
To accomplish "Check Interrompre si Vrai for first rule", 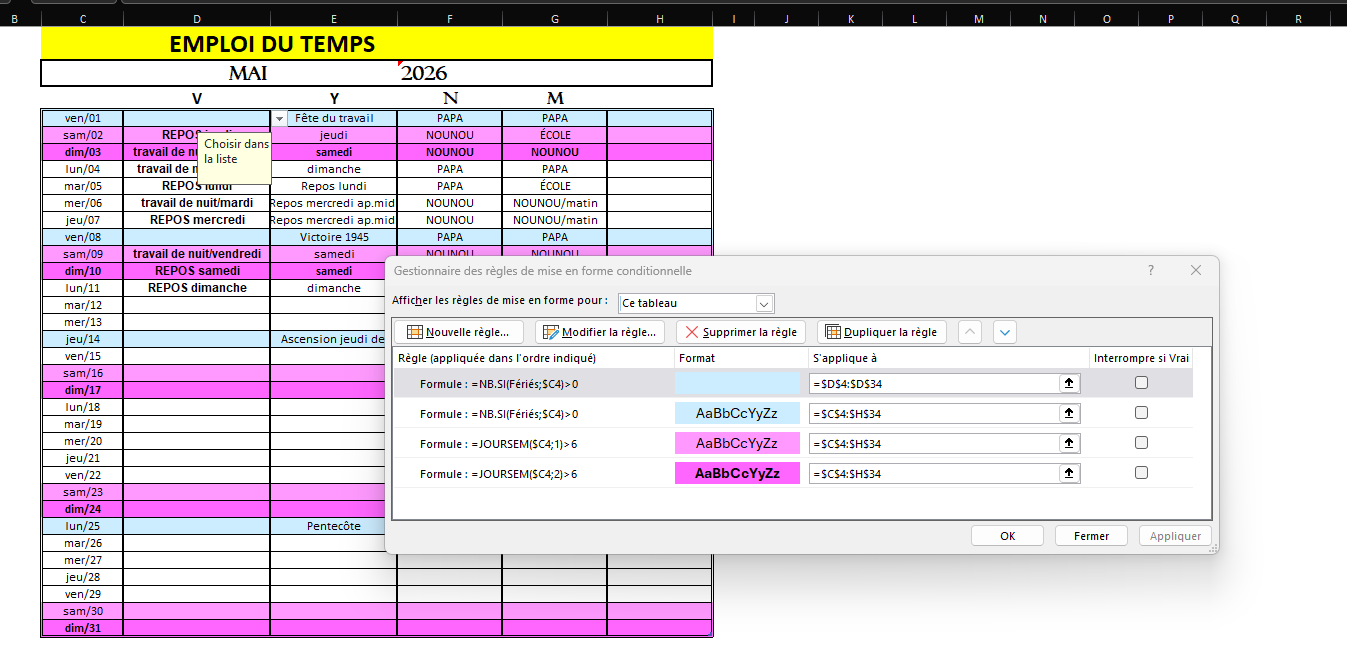I will coord(1141,383).
